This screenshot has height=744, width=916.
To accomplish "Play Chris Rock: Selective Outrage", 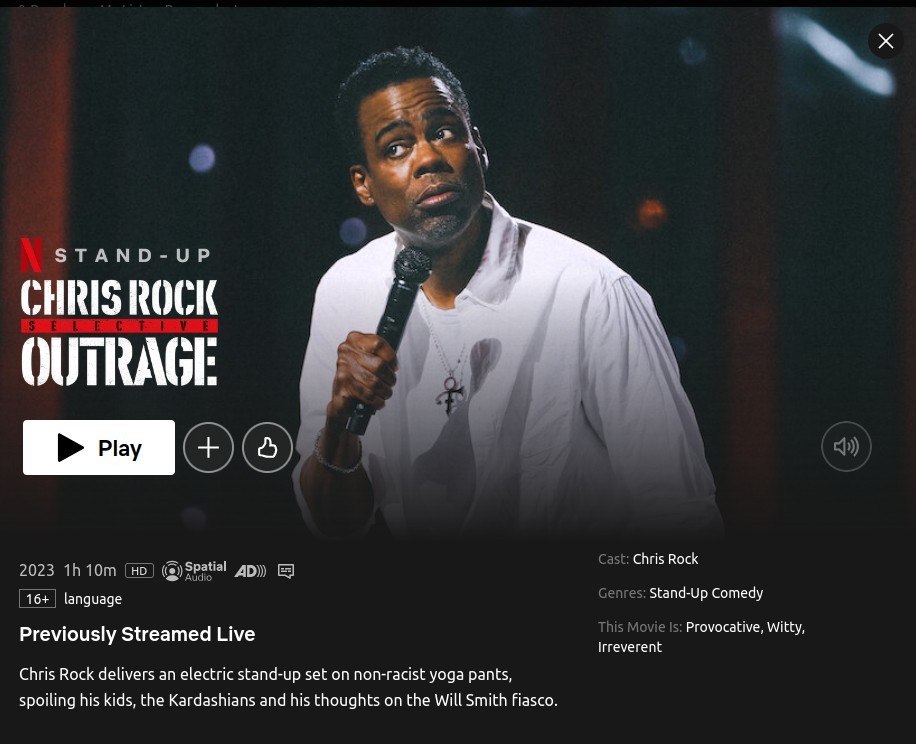I will click(99, 447).
